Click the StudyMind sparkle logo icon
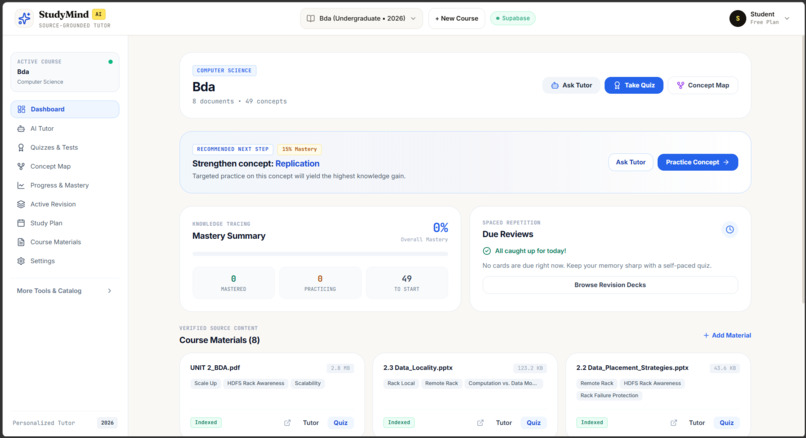The image size is (806, 438). point(24,18)
